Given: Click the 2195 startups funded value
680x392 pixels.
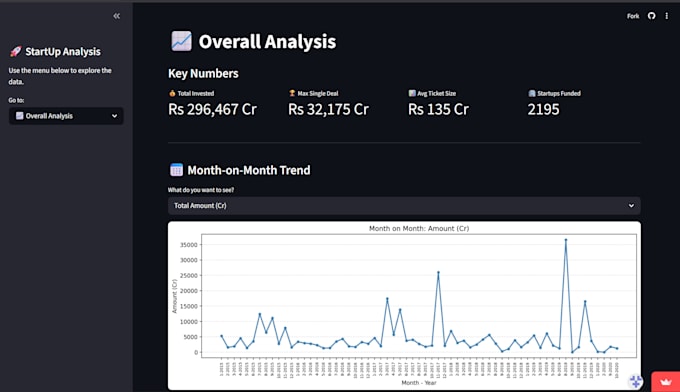Looking at the screenshot, I should [x=543, y=109].
